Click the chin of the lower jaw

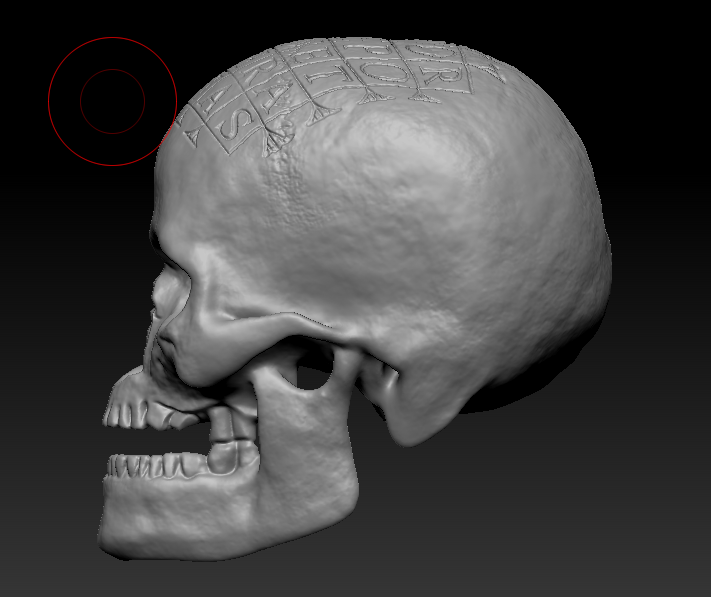click(128, 527)
